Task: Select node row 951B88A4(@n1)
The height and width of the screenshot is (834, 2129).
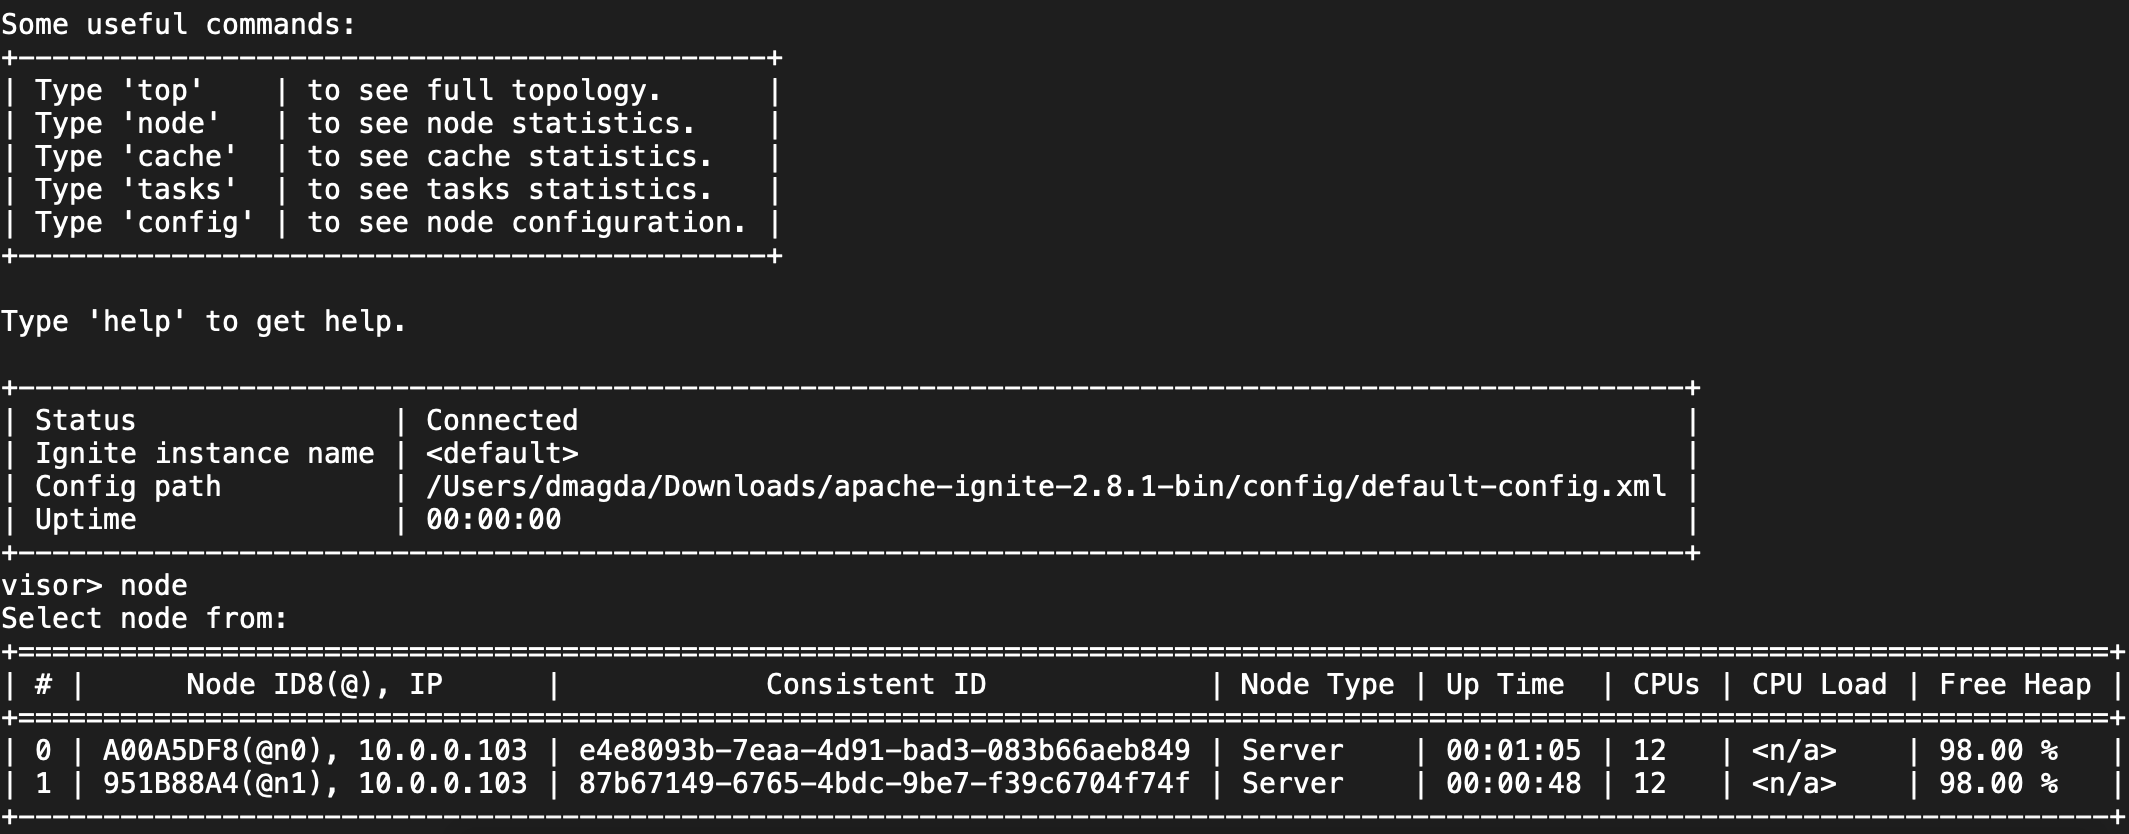Action: pos(314,784)
